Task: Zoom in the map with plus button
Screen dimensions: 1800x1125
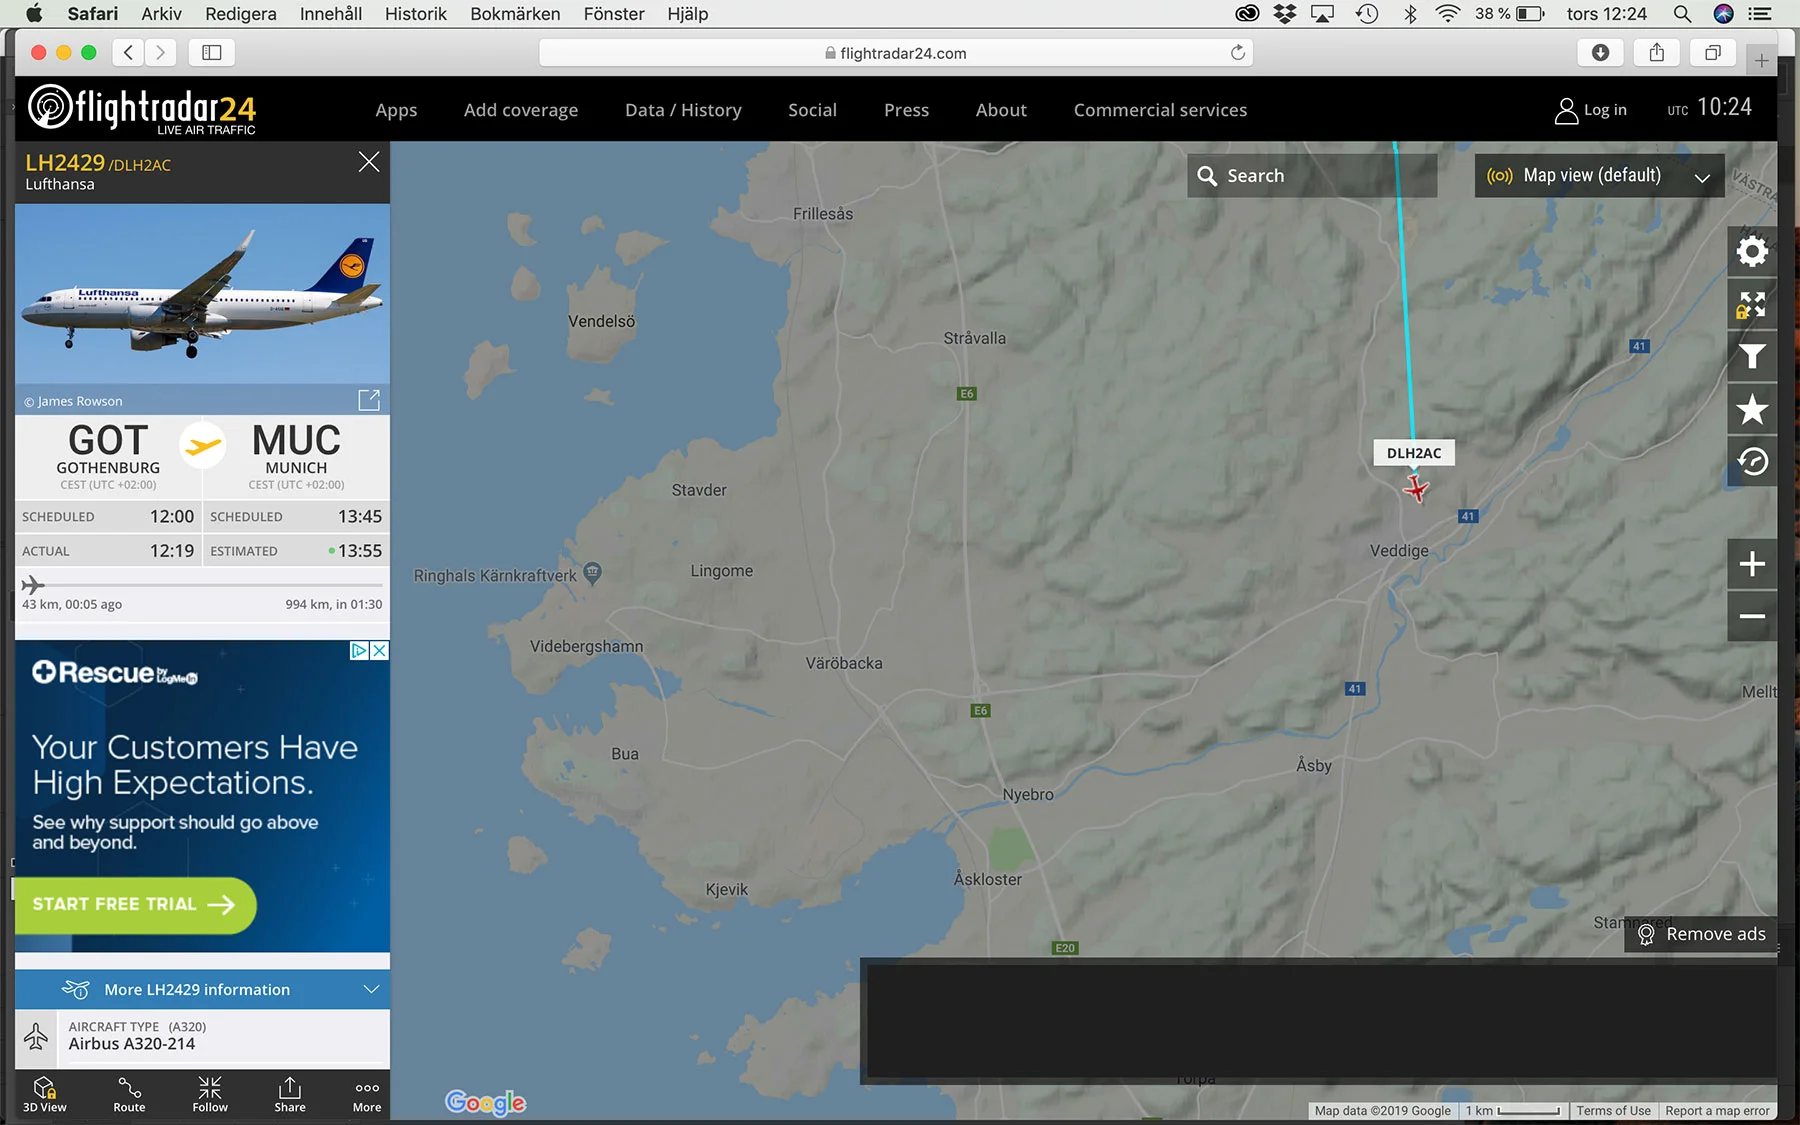Action: pyautogui.click(x=1752, y=564)
